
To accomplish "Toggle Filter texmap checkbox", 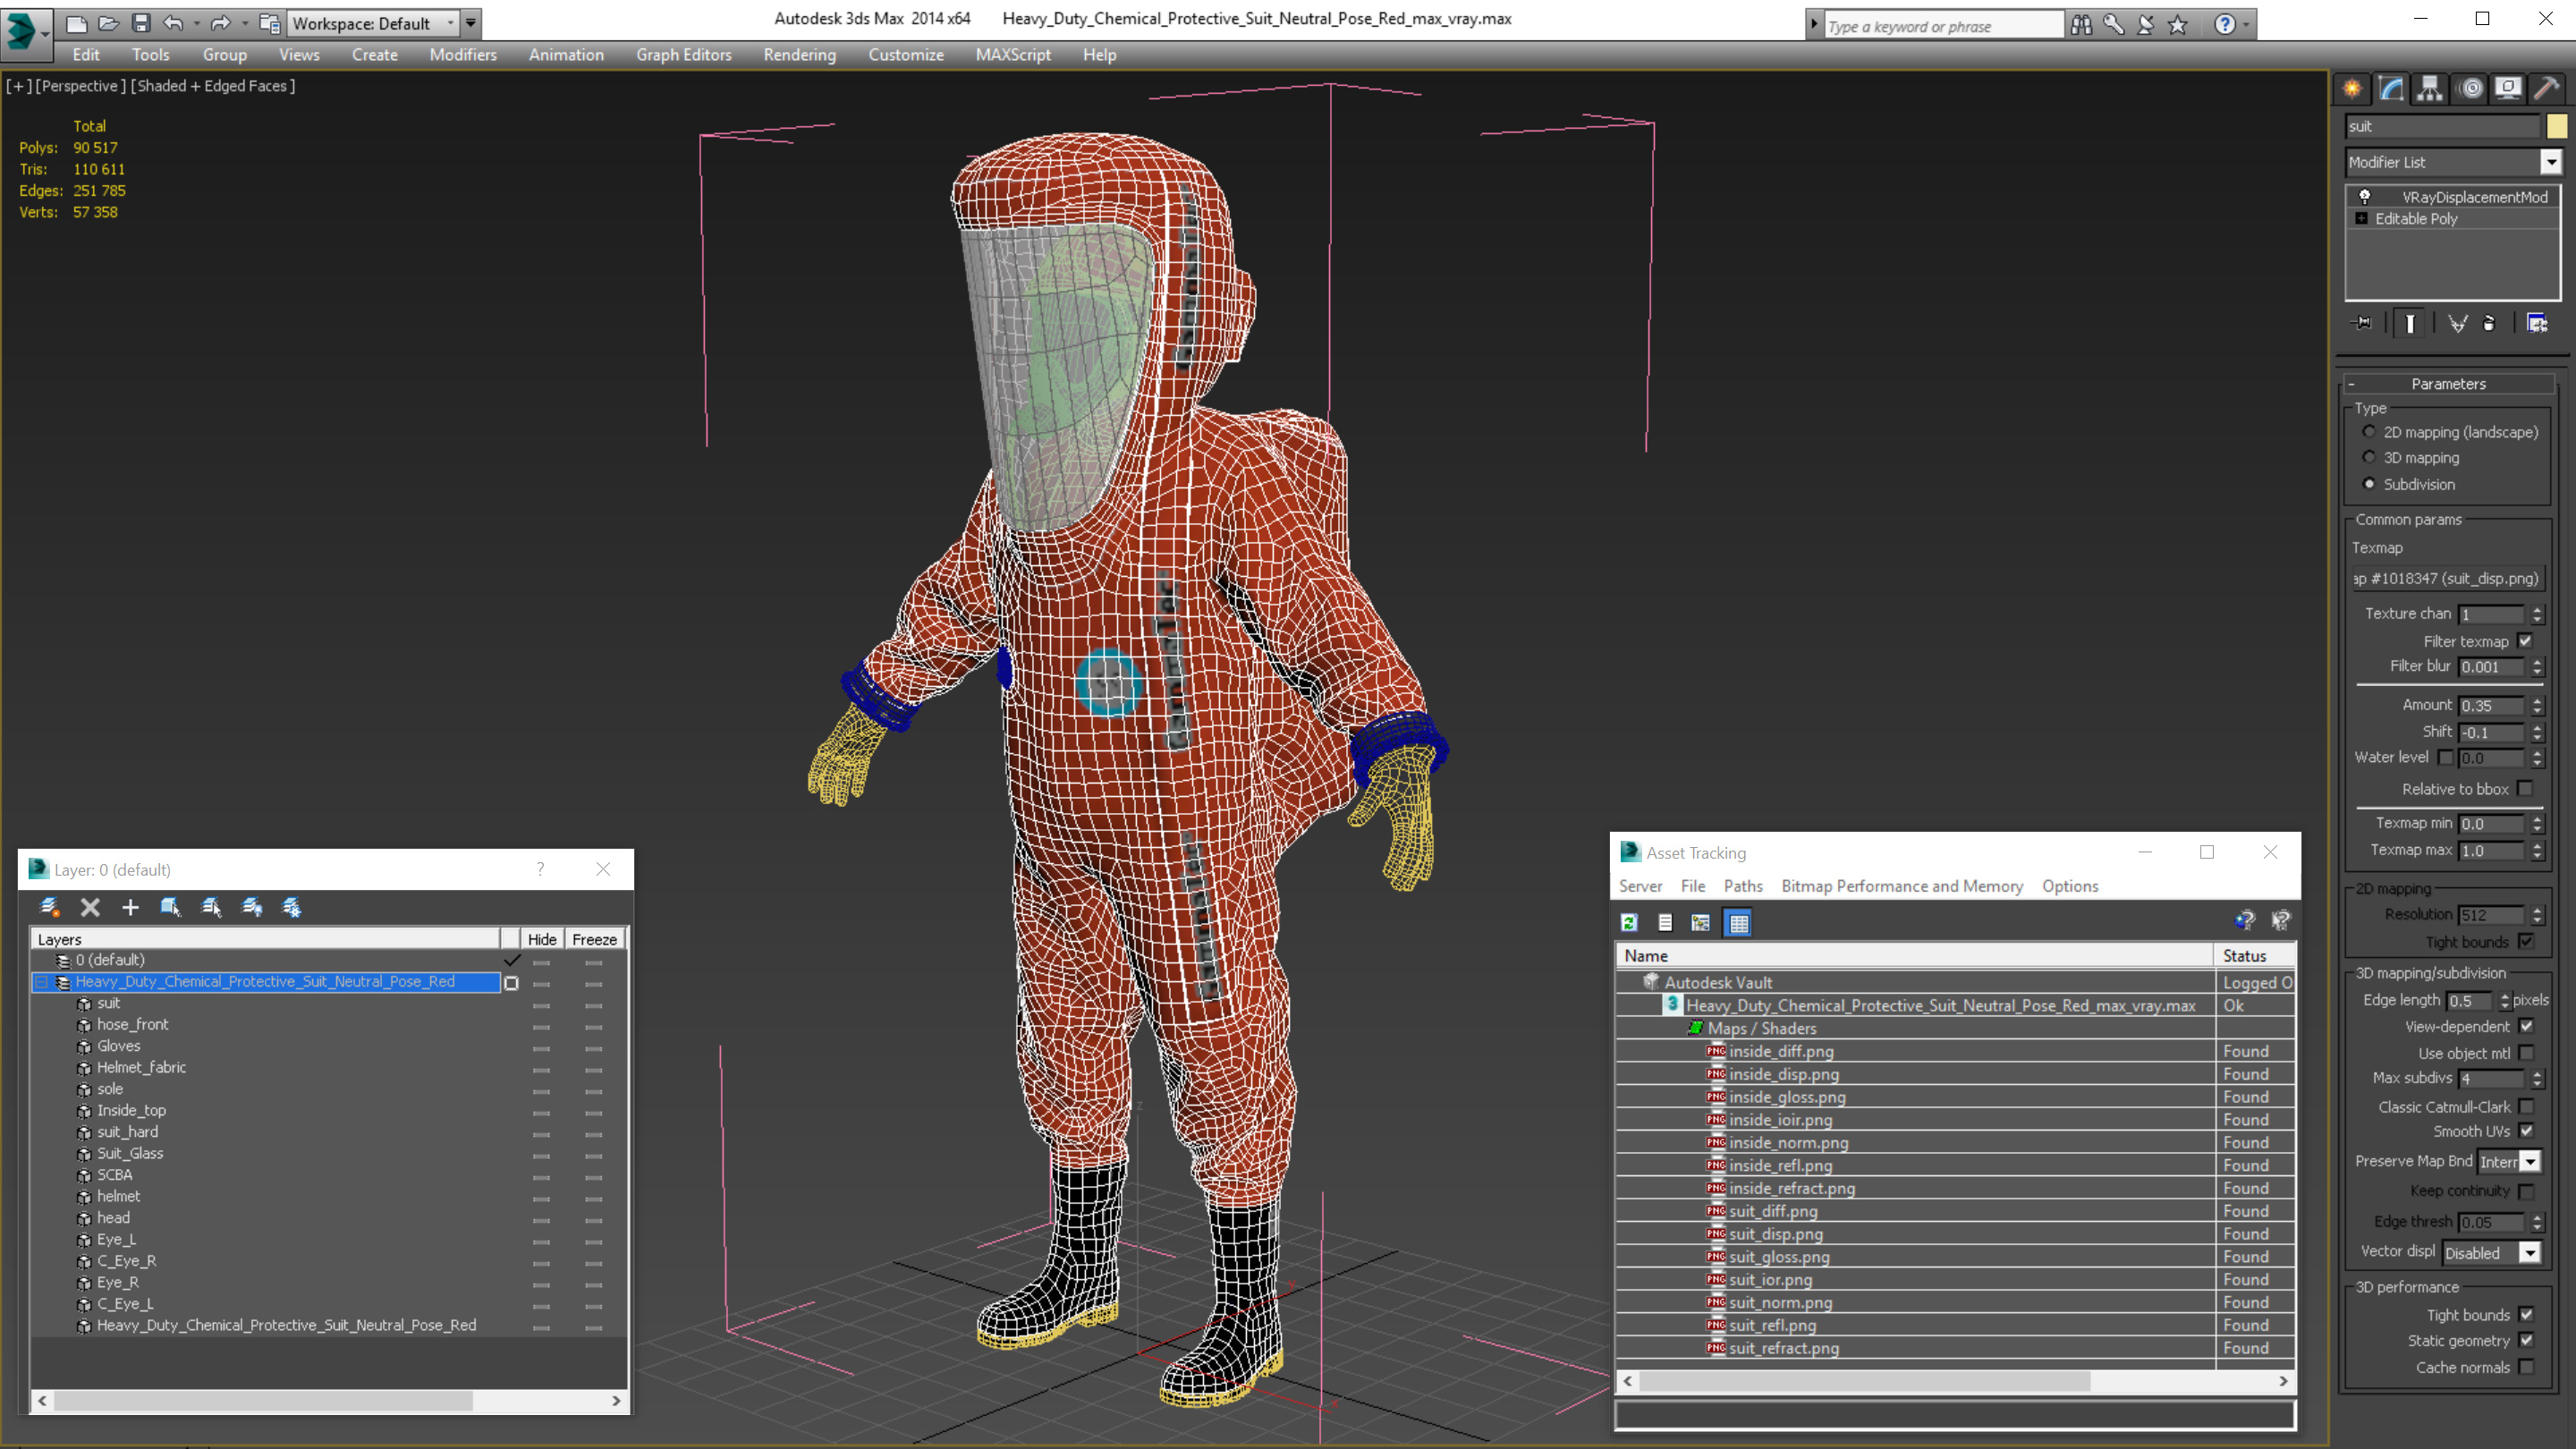I will pos(2525,641).
